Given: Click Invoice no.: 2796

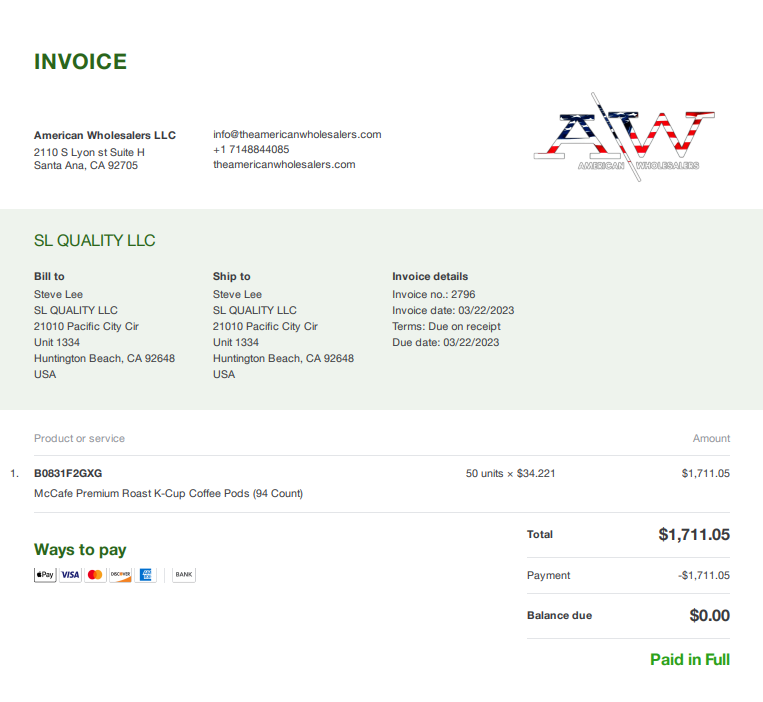Looking at the screenshot, I should point(434,294).
